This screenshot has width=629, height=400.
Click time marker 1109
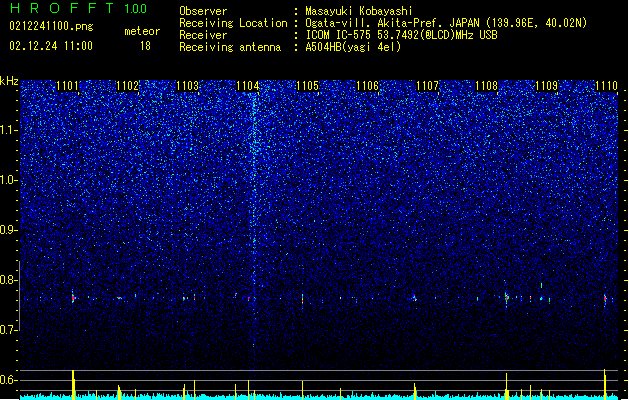pos(547,86)
